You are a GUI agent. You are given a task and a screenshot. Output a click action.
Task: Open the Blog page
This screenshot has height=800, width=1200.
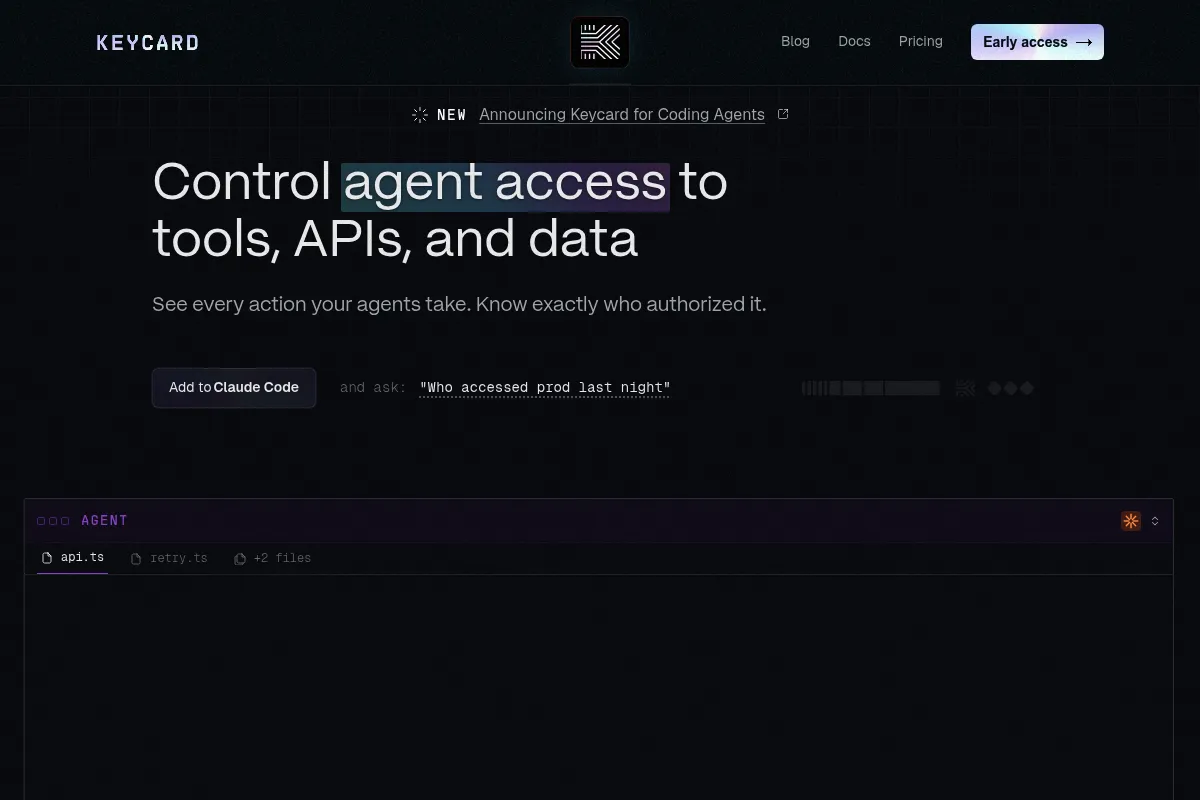coord(795,41)
